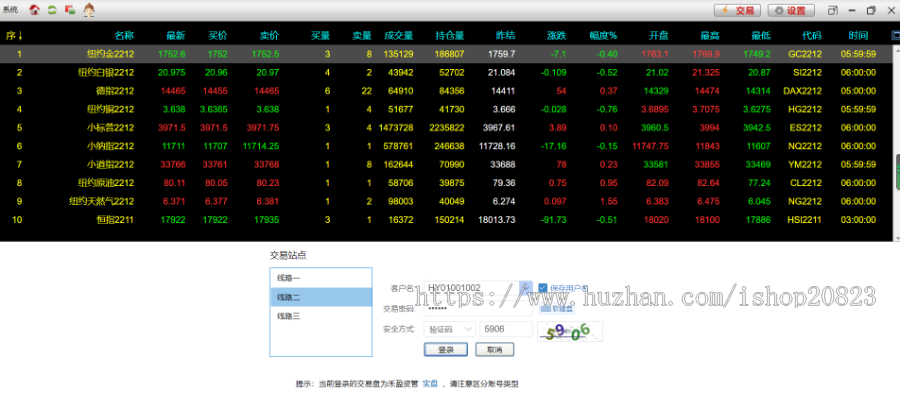Viewport: 900px width, 409px height.
Task: Sort by the 涨跌 column header
Action: click(x=556, y=36)
